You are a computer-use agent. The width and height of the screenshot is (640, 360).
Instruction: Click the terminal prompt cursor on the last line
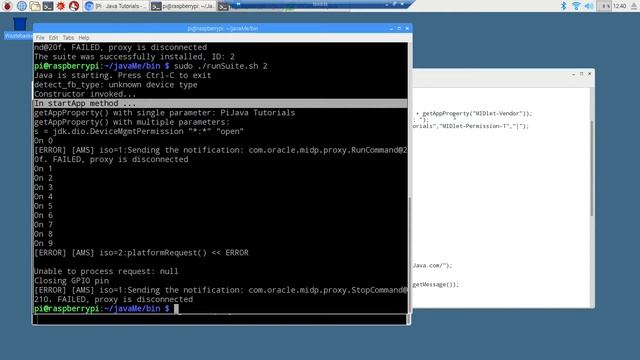coord(176,309)
